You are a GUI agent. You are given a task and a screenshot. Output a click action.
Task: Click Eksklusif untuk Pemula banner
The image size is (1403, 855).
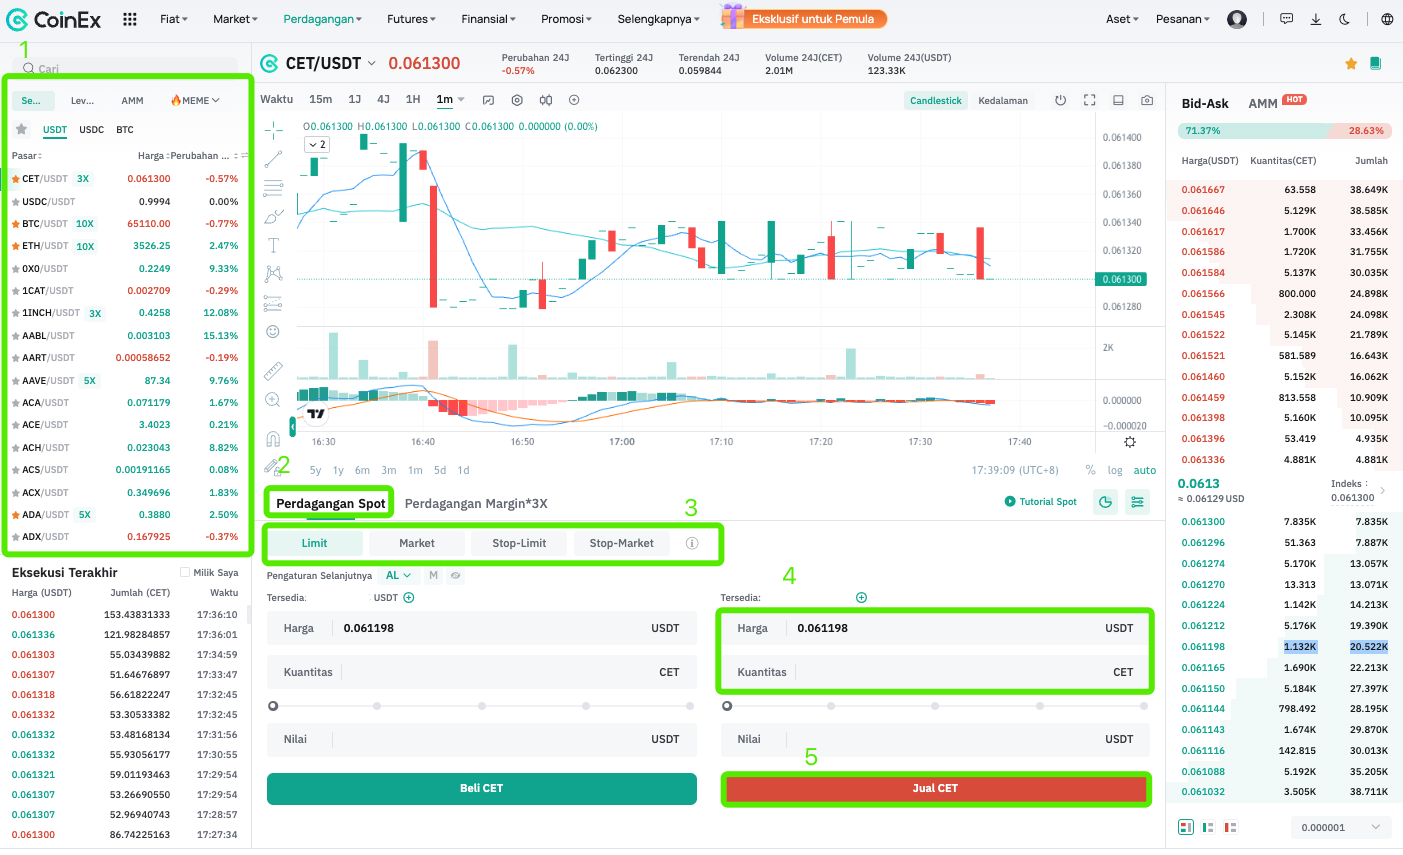804,18
